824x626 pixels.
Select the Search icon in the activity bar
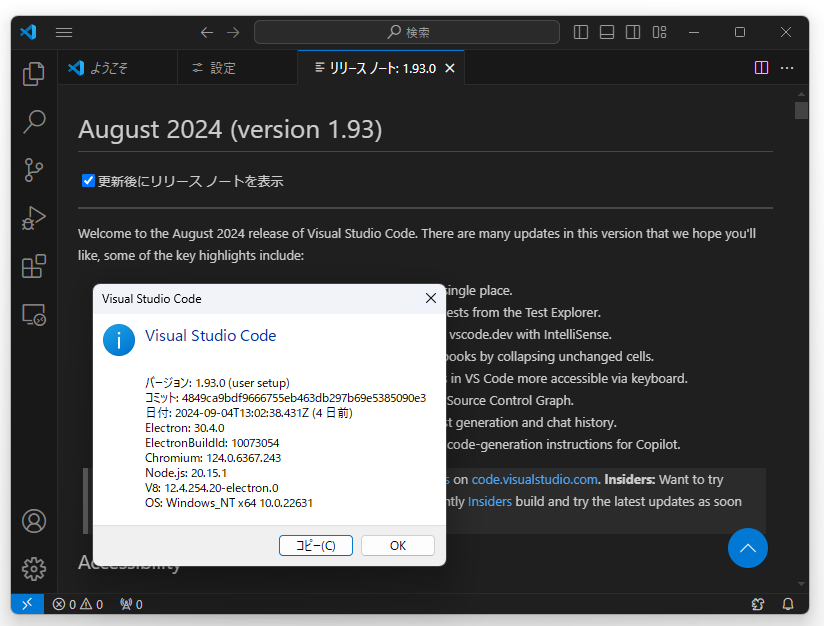[x=33, y=121]
